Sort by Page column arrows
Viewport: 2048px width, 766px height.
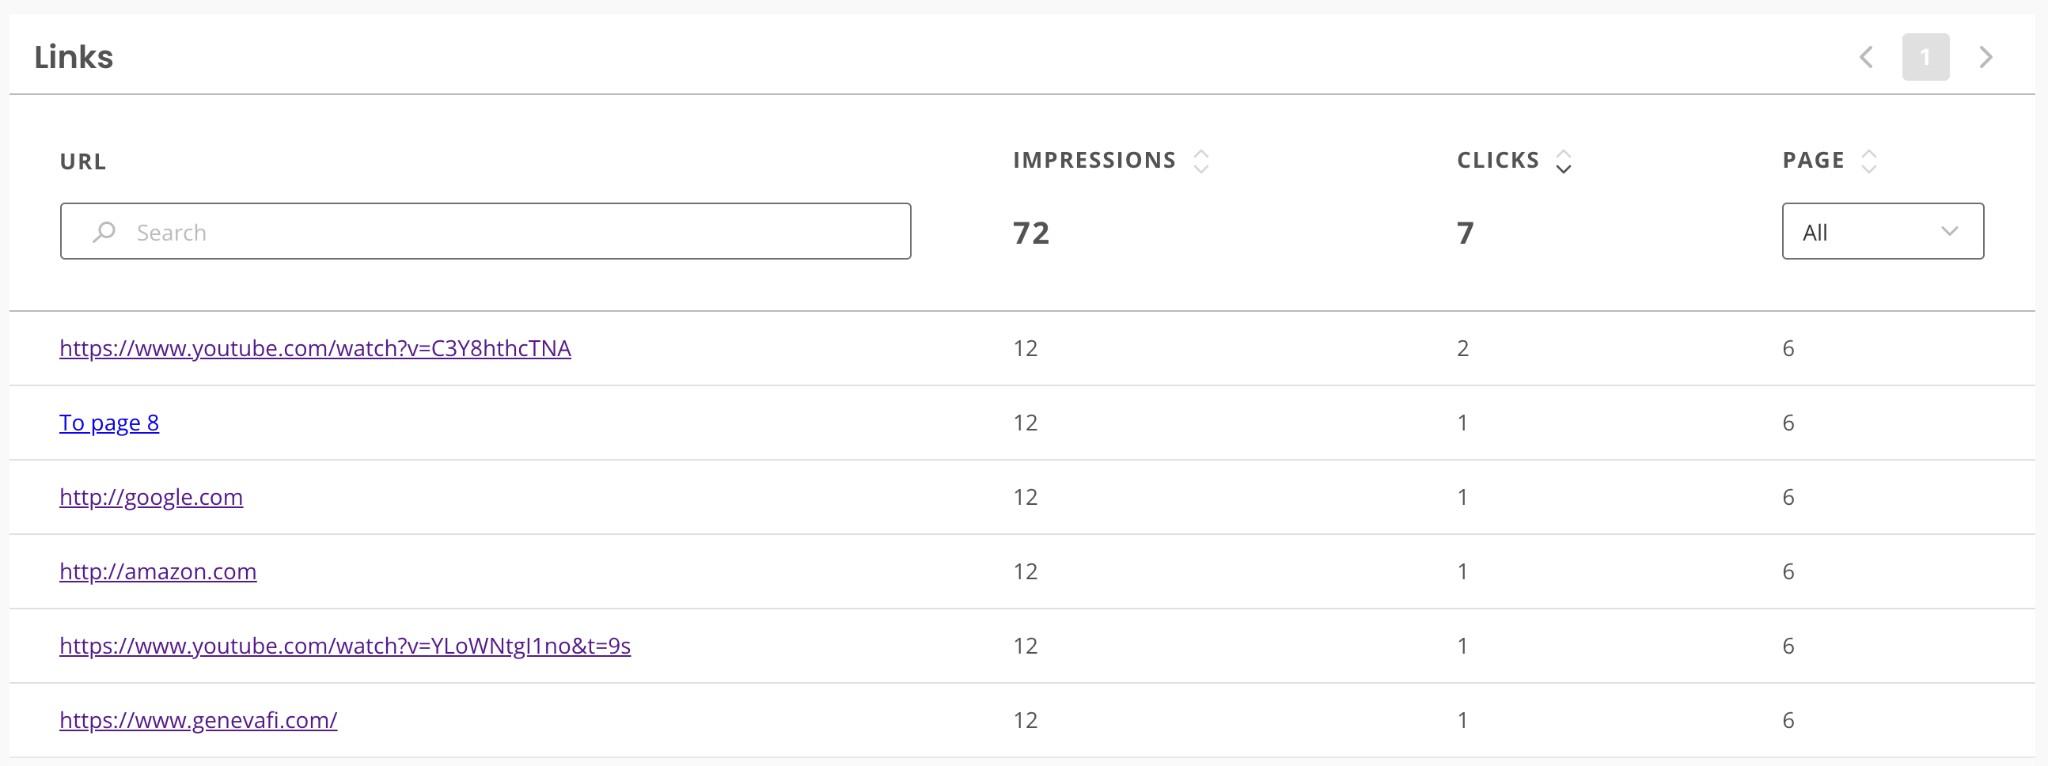point(1869,161)
